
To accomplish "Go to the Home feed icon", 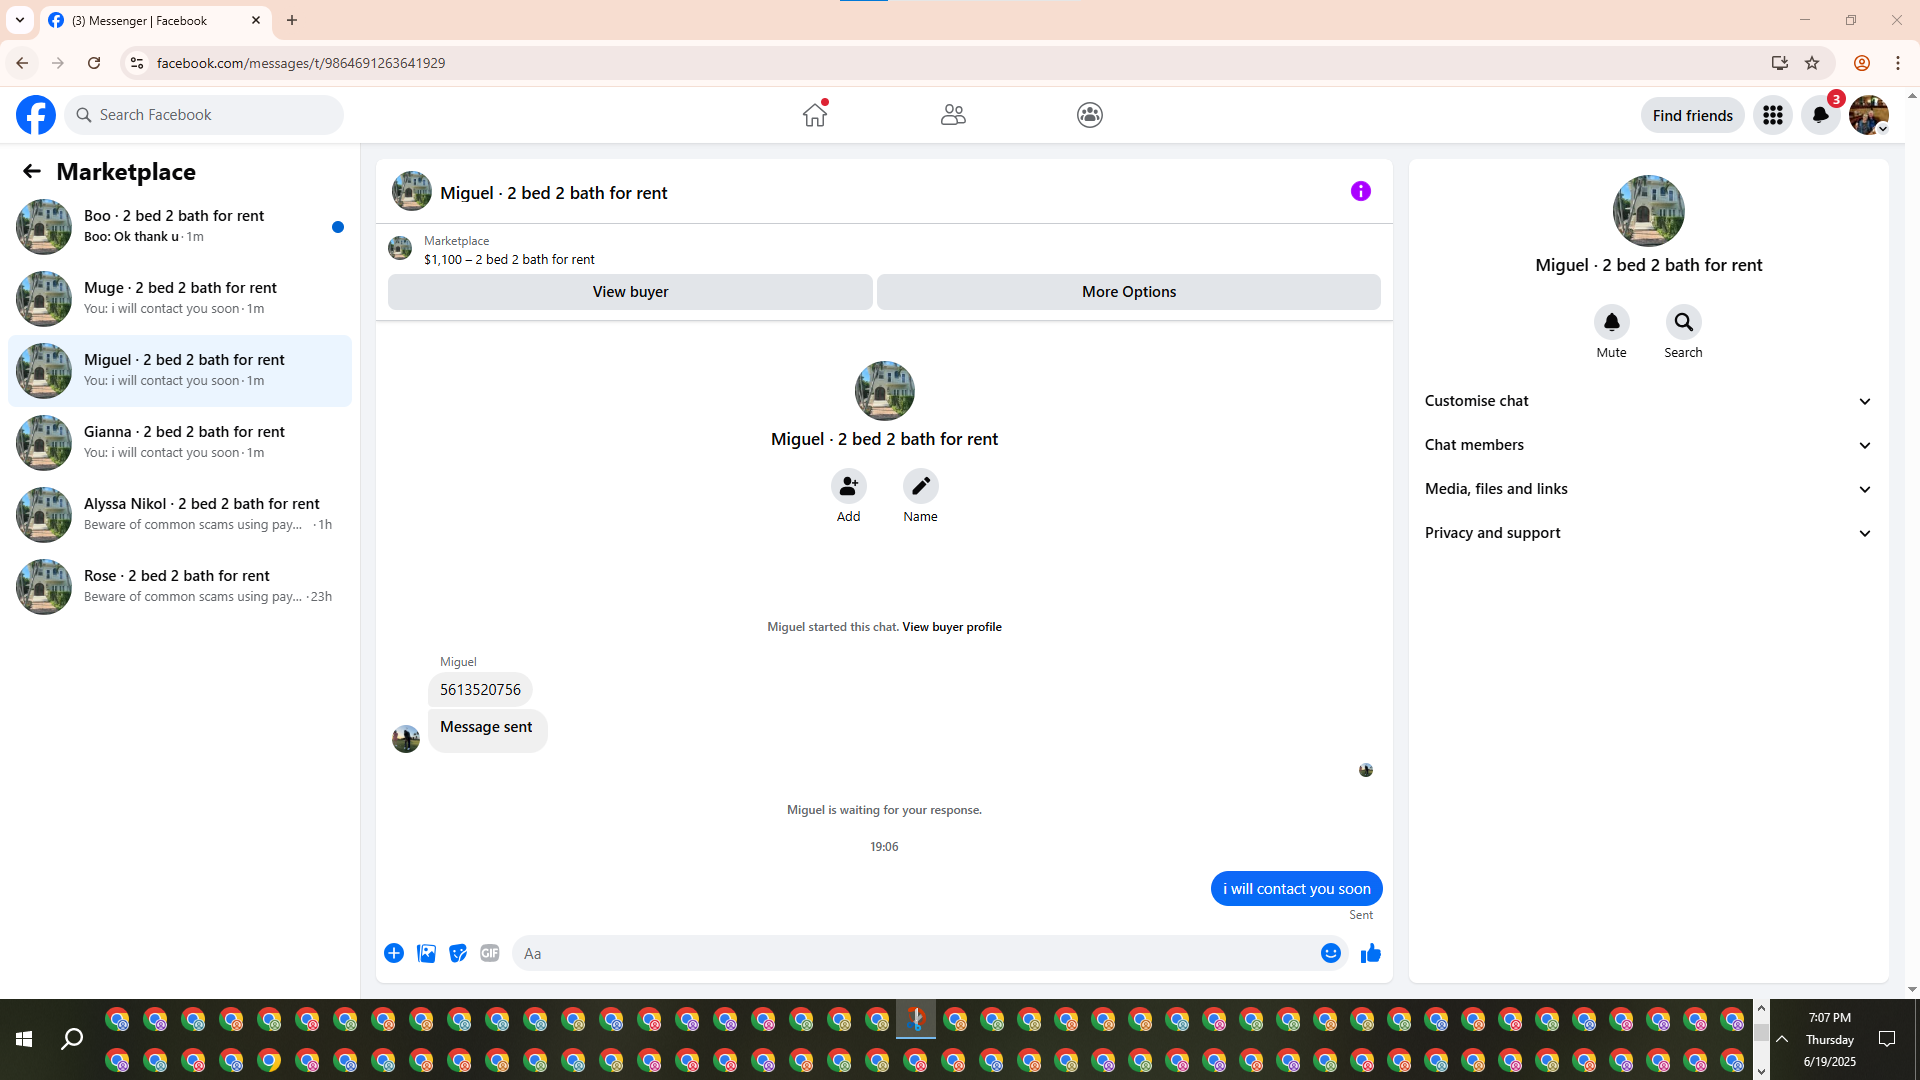I will (x=815, y=115).
